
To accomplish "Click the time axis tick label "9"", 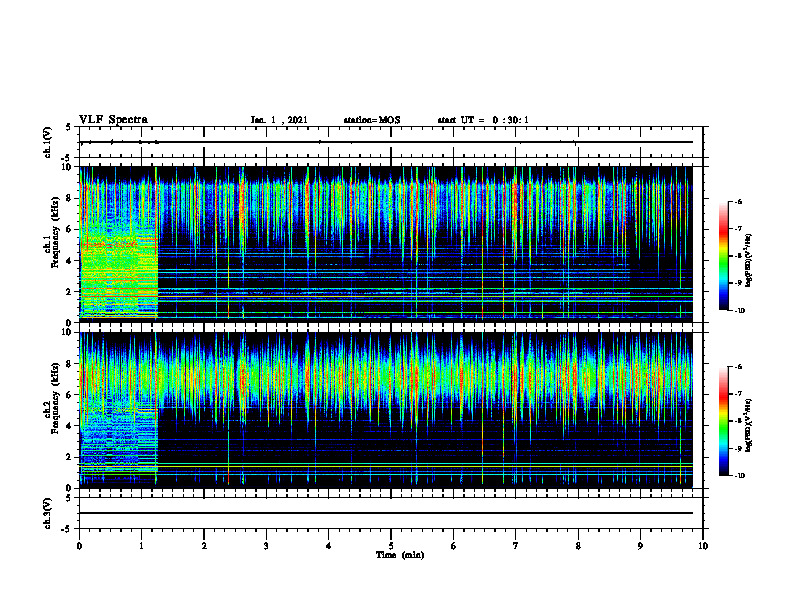I will coord(640,546).
